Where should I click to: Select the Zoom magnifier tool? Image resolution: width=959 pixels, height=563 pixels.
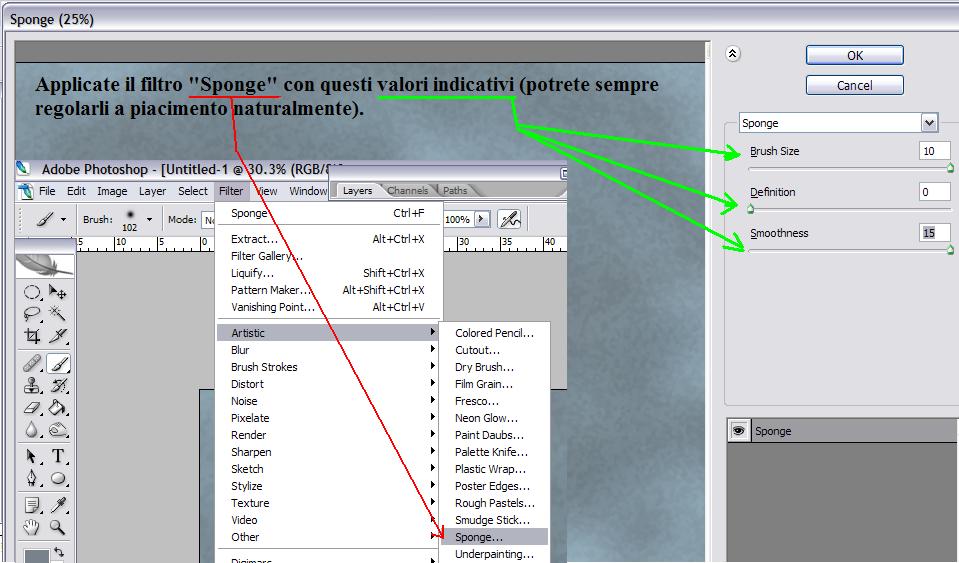[x=57, y=526]
